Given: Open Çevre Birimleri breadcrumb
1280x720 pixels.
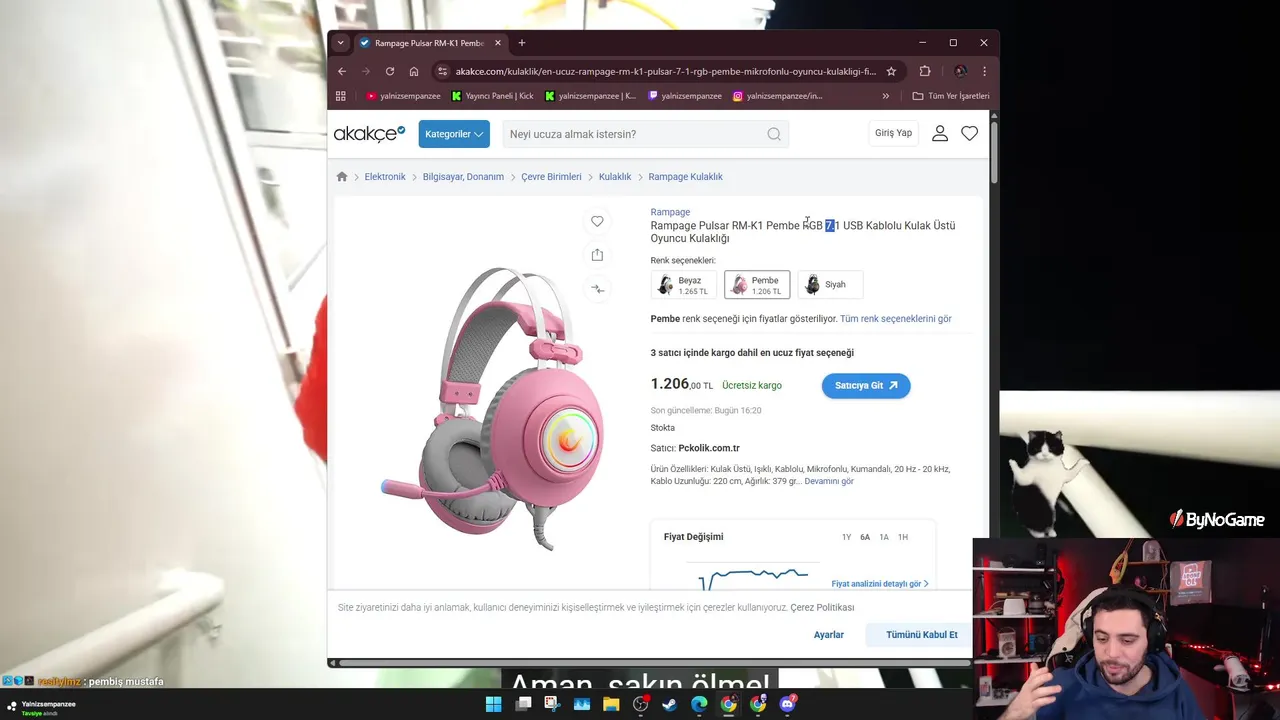Looking at the screenshot, I should coord(551,176).
